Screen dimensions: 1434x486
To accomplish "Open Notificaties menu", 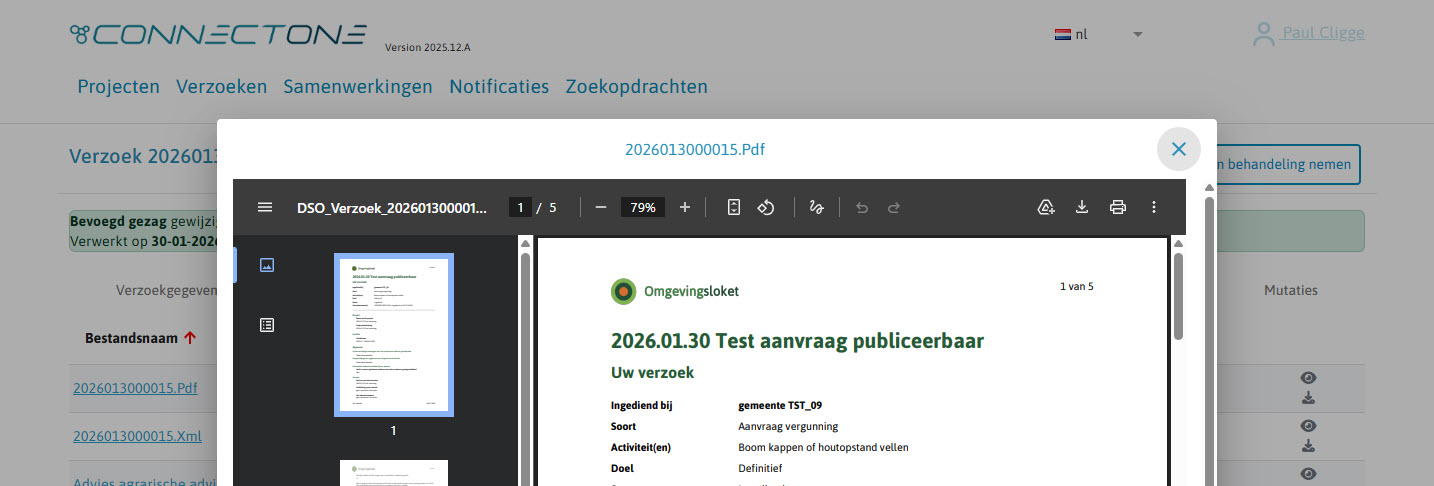I will point(499,86).
